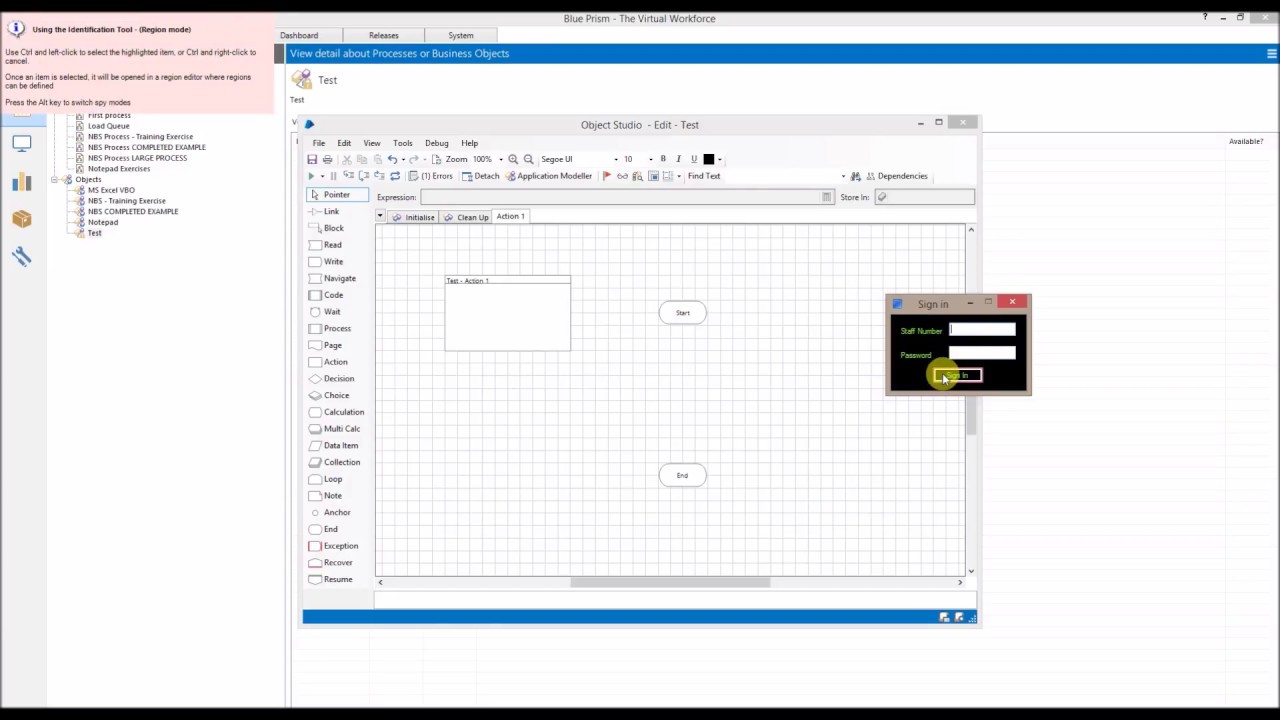
Task: Click the Undo arrow icon
Action: point(392,159)
